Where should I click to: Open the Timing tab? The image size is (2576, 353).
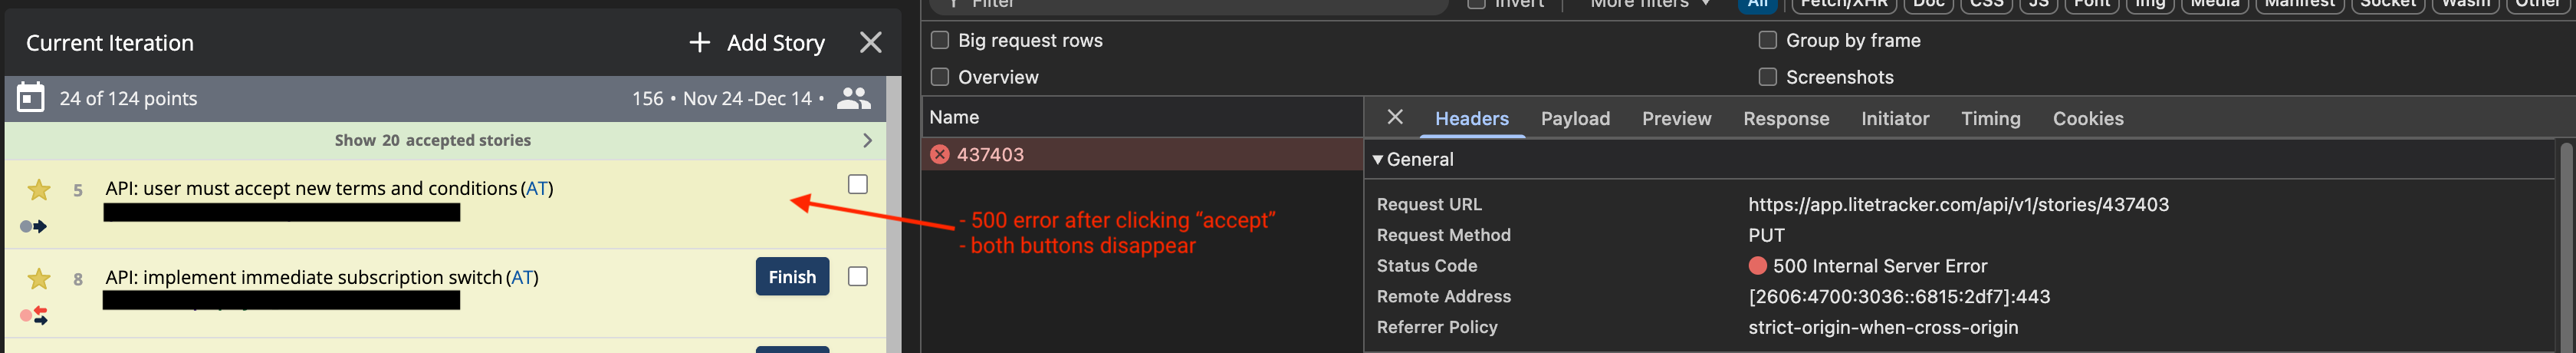pyautogui.click(x=1990, y=119)
